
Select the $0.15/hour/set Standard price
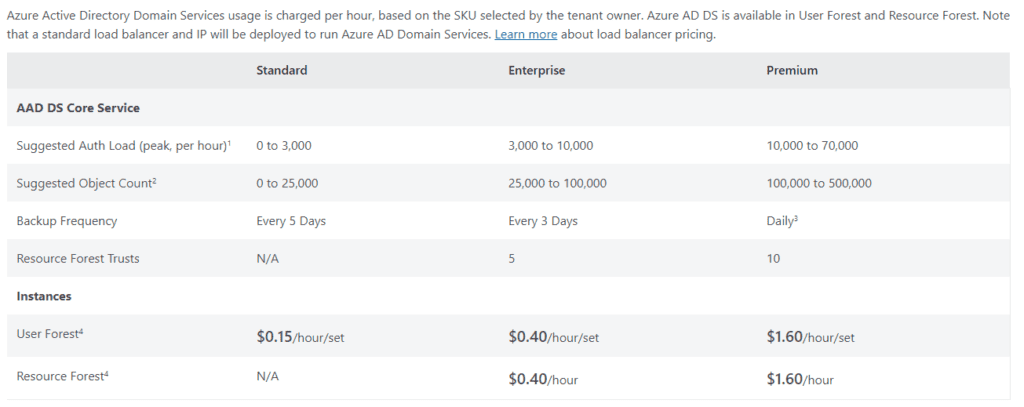pyautogui.click(x=300, y=337)
